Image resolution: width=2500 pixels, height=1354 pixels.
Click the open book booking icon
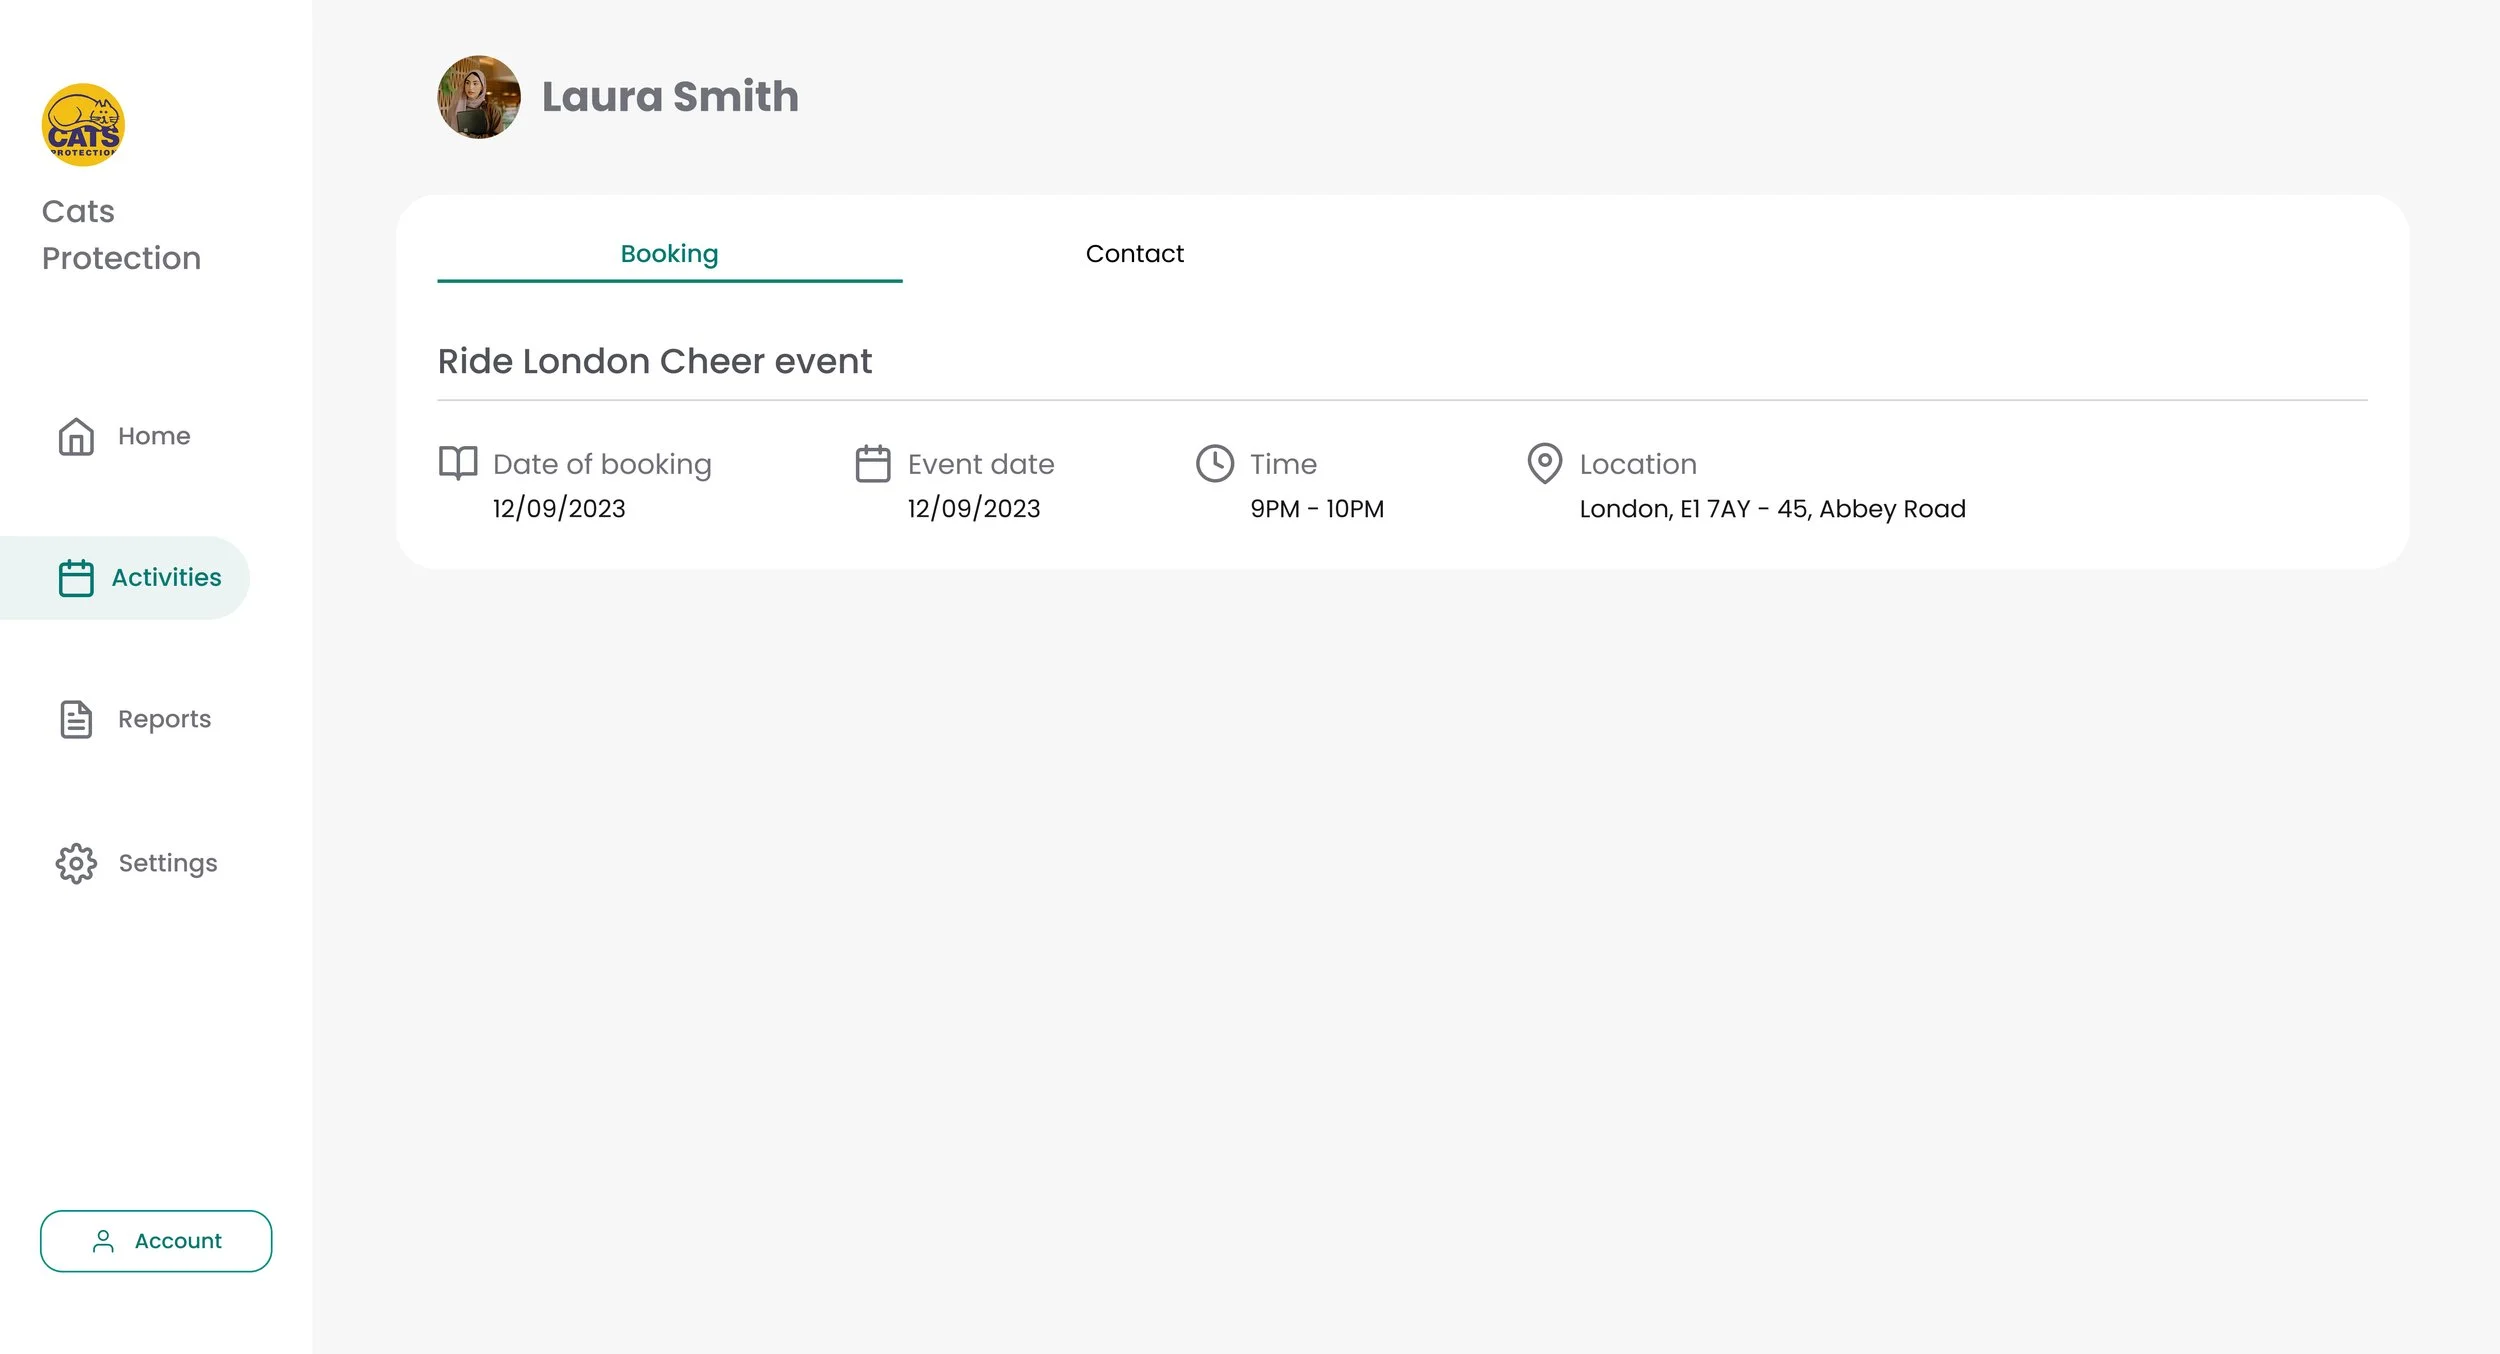point(459,463)
